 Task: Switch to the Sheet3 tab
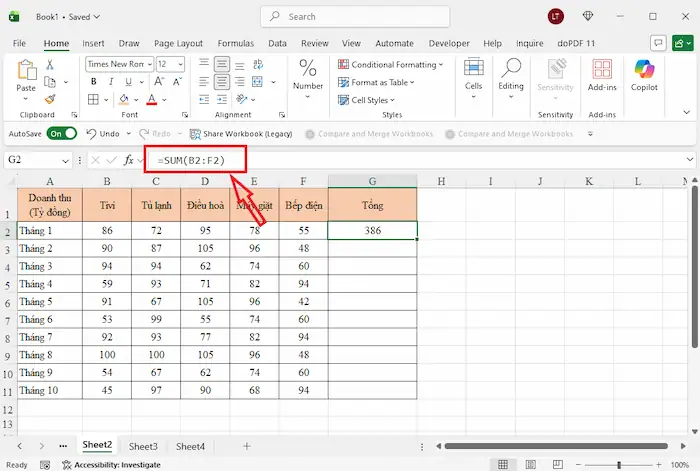(143, 446)
